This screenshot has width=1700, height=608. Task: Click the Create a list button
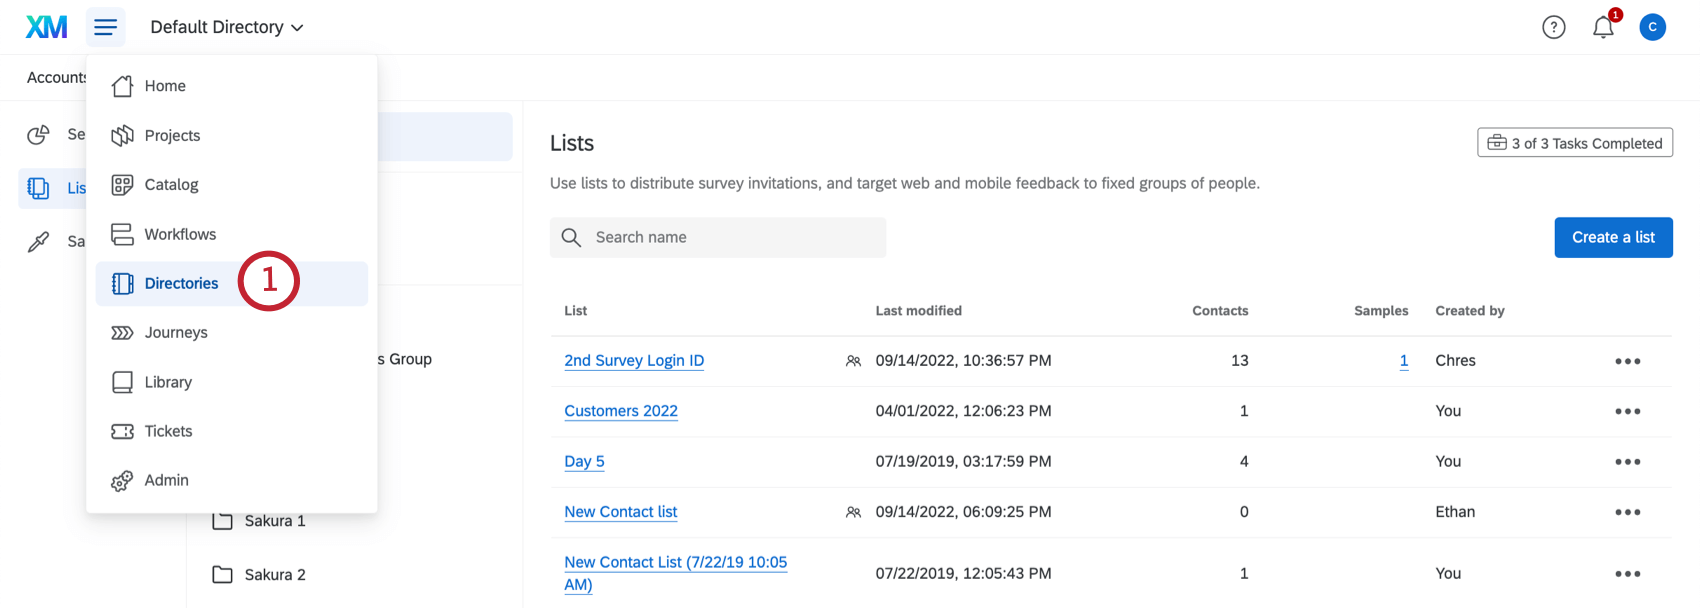coord(1613,238)
